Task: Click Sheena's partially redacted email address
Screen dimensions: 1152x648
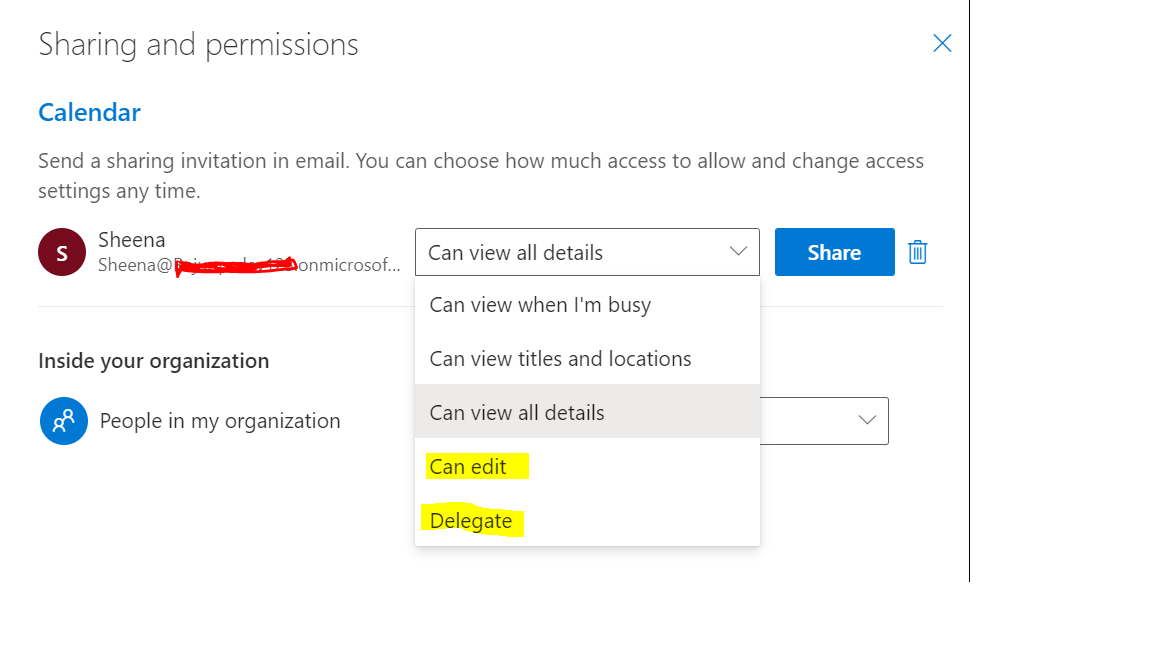Action: click(248, 266)
